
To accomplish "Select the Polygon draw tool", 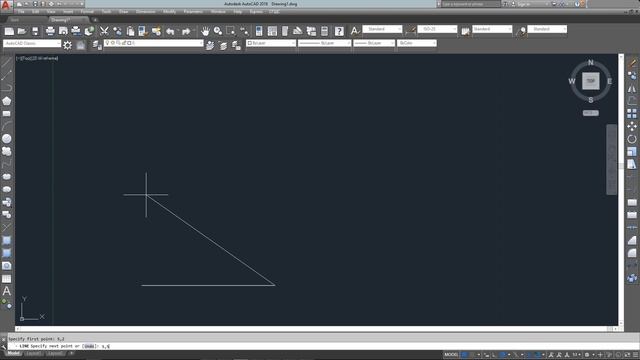I will (7, 101).
